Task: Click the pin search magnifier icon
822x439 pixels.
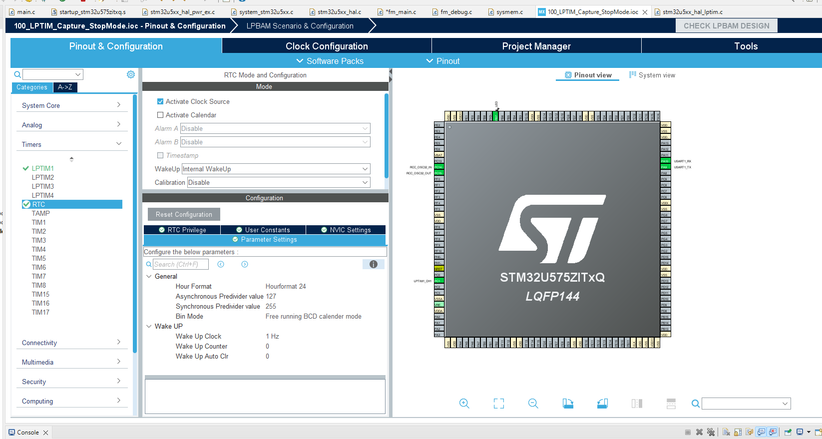Action: coord(695,403)
